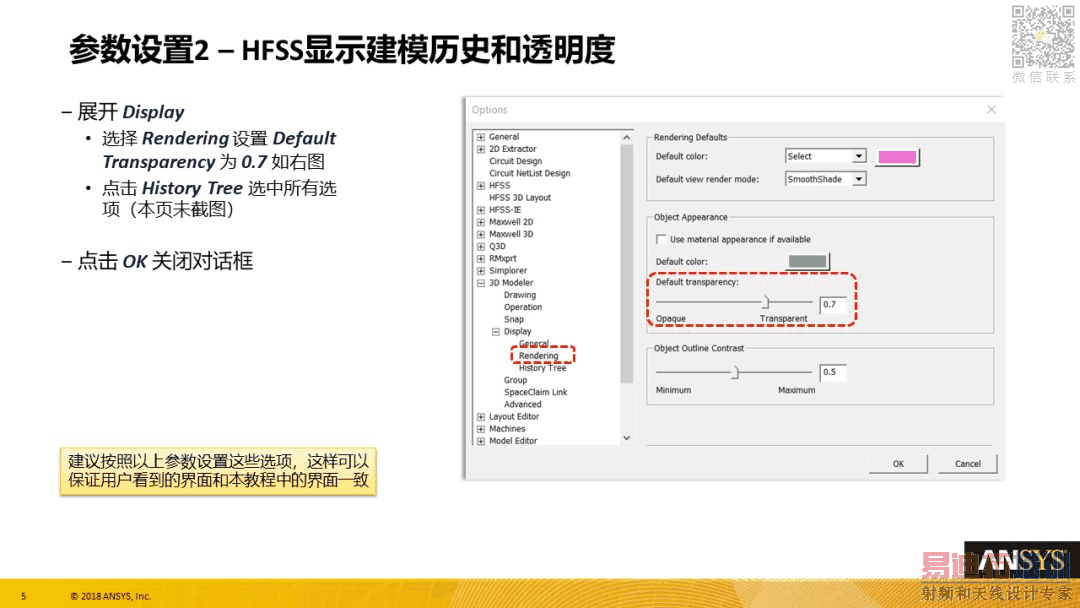Expand the HFSS-IE node
1080x608 pixels.
[481, 210]
